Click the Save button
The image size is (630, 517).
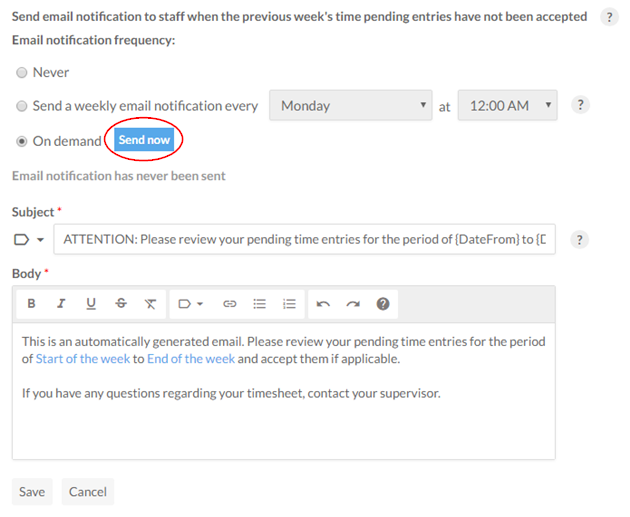(x=32, y=491)
